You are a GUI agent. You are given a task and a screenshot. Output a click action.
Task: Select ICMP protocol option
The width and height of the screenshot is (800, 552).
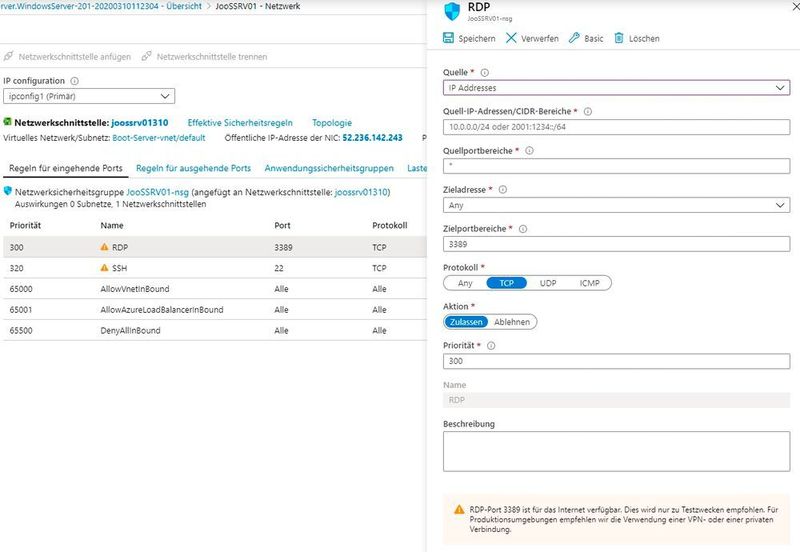[x=589, y=283]
